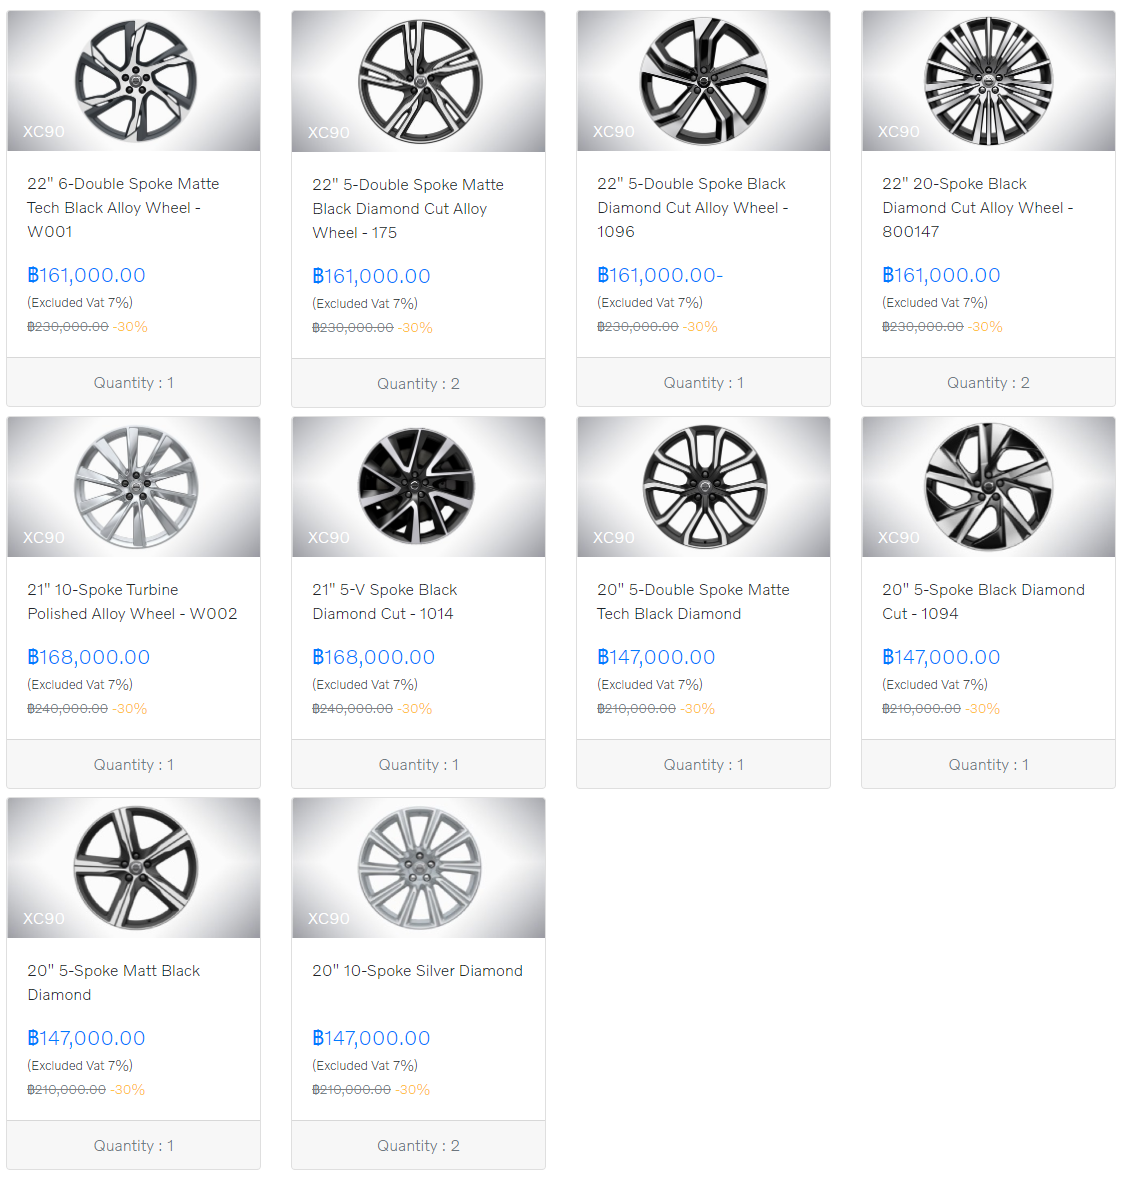The width and height of the screenshot is (1123, 1182).
Task: Click the Quantity : 1 bar under W002 wheel
Action: pos(133,764)
